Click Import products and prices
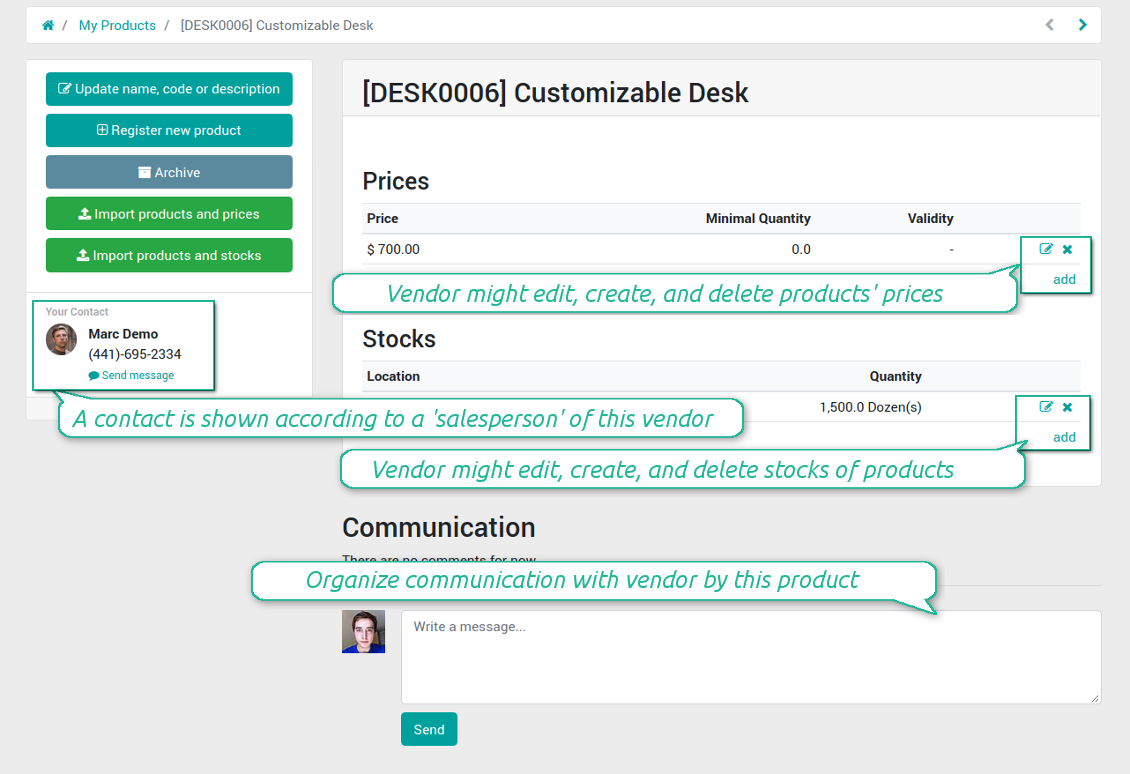Screen dimensions: 1130x774 pyautogui.click(x=169, y=213)
